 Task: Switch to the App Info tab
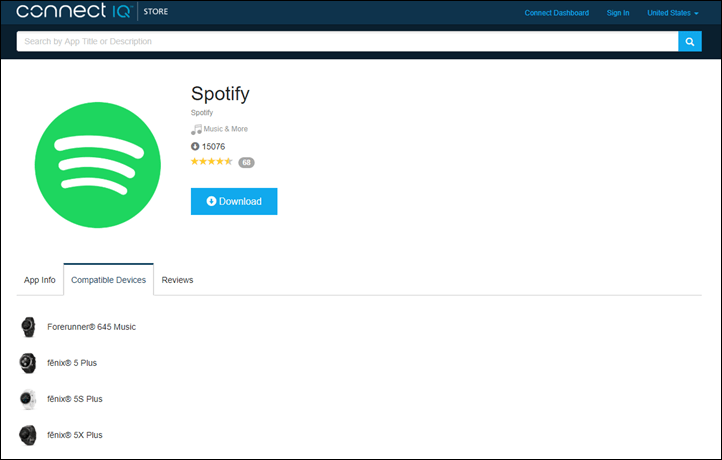click(40, 280)
